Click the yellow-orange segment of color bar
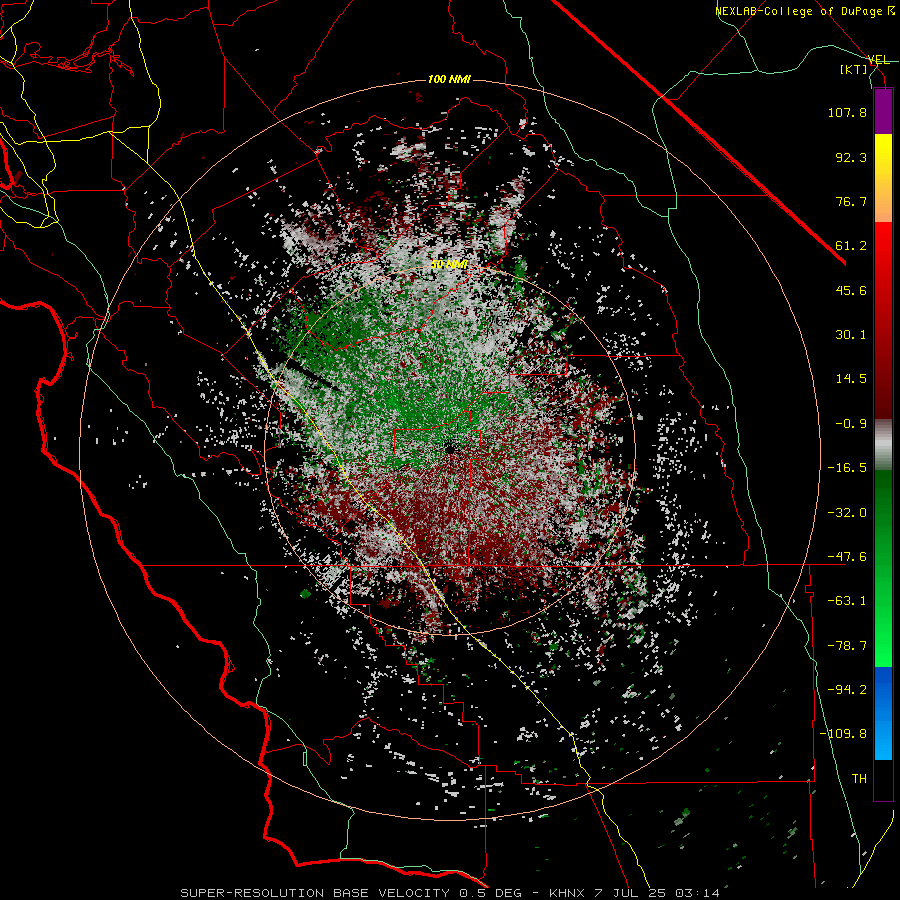The image size is (900, 900). [883, 178]
